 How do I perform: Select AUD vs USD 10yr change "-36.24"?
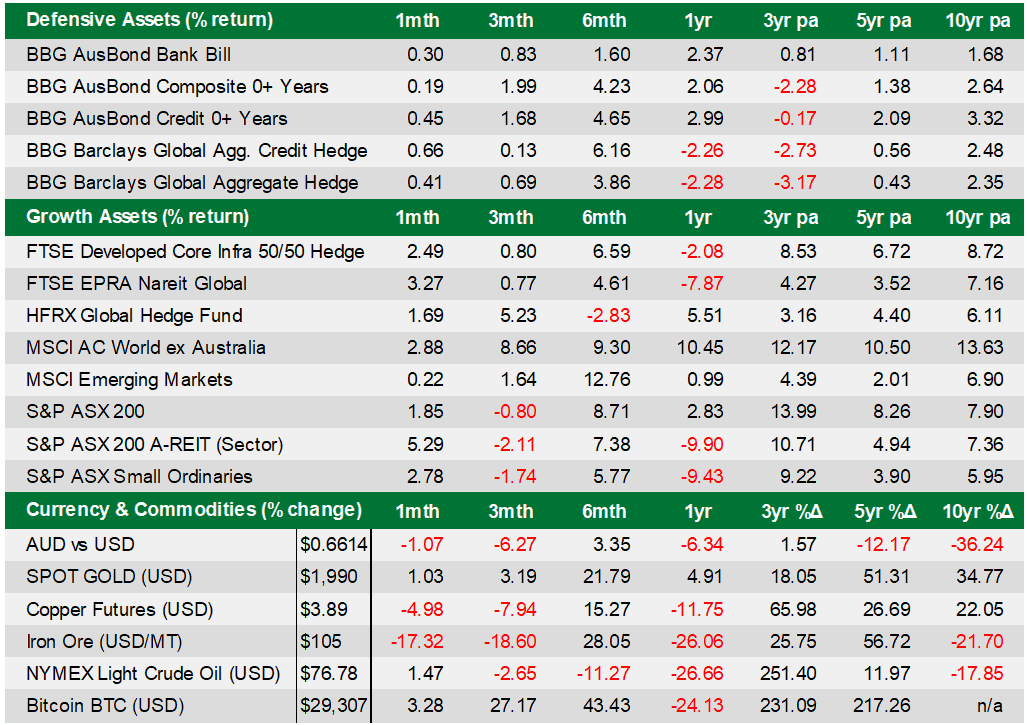tap(976, 545)
